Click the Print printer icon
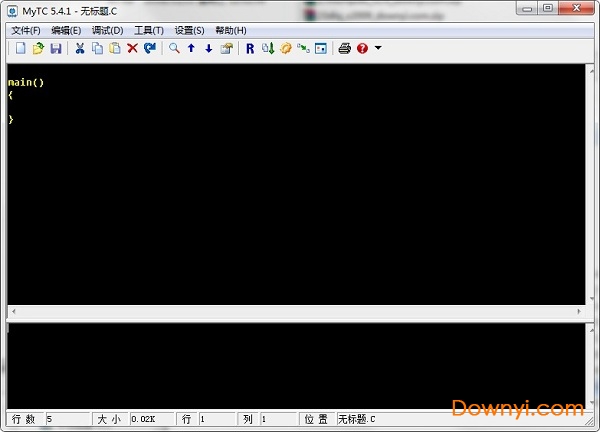Screen dimensions: 600x432 pos(344,48)
